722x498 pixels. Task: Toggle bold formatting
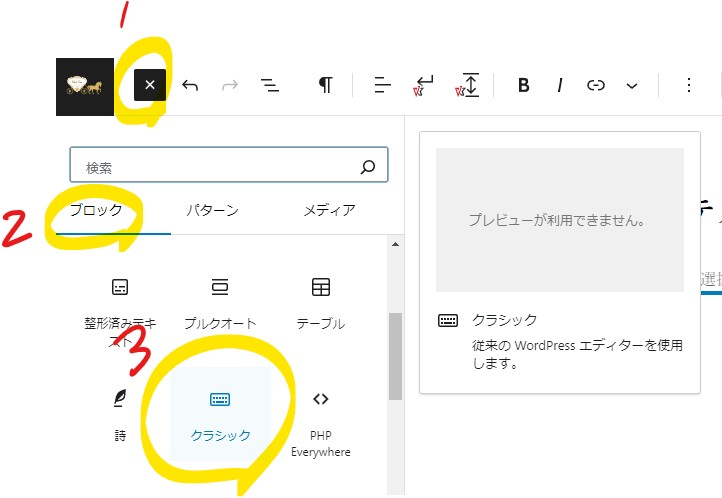(x=523, y=85)
